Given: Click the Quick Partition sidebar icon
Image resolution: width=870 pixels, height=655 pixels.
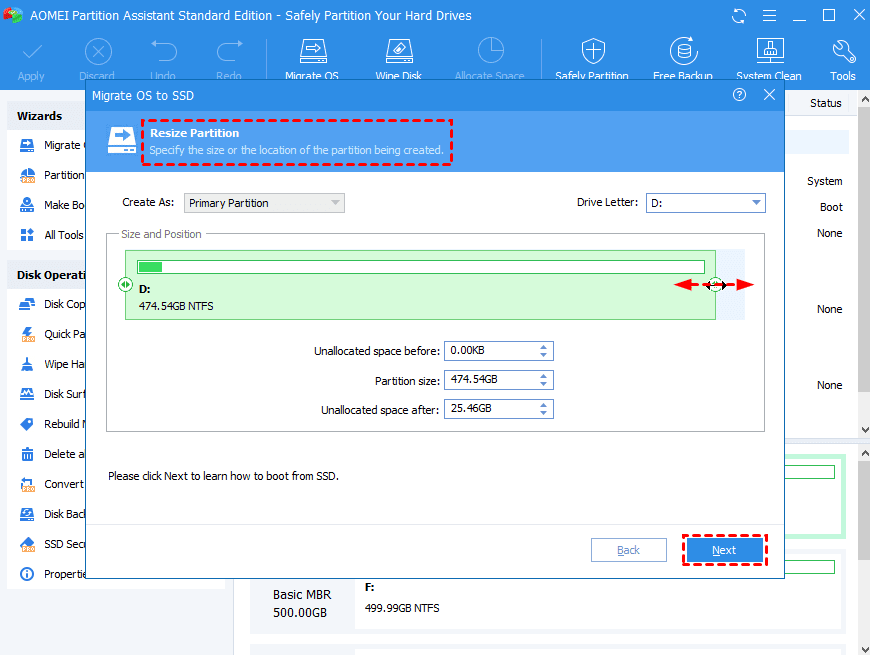Looking at the screenshot, I should (x=27, y=334).
